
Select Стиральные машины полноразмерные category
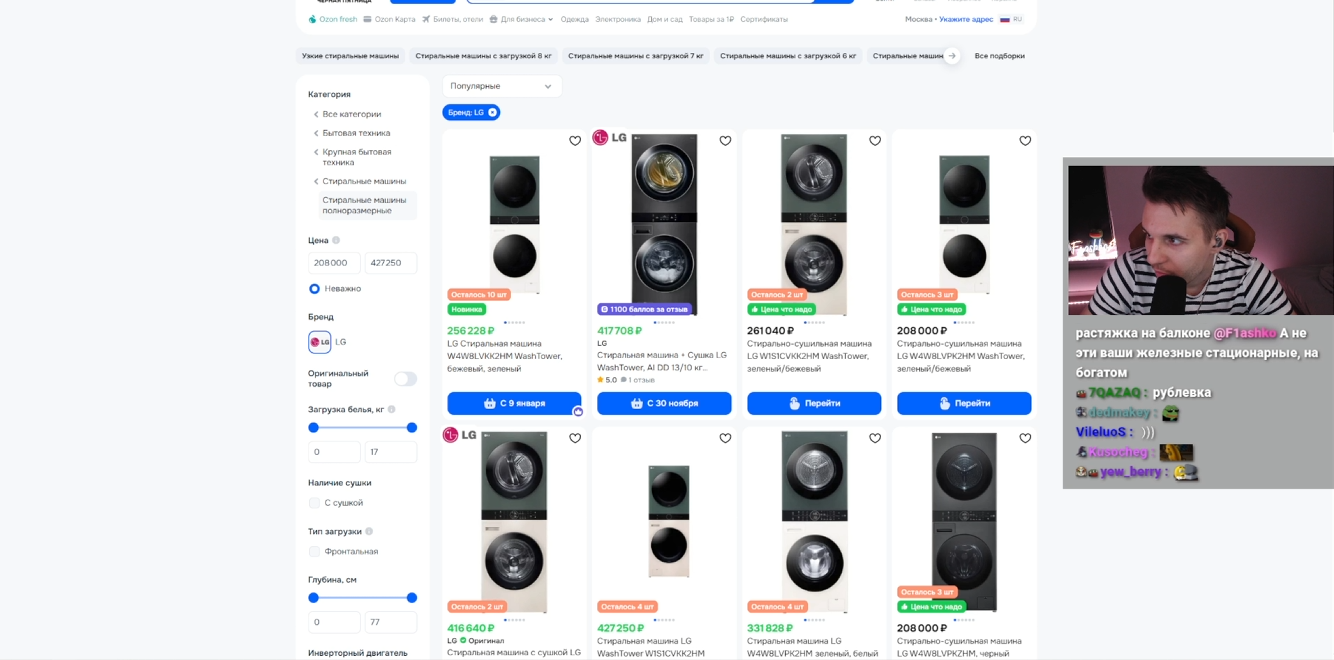pyautogui.click(x=367, y=205)
